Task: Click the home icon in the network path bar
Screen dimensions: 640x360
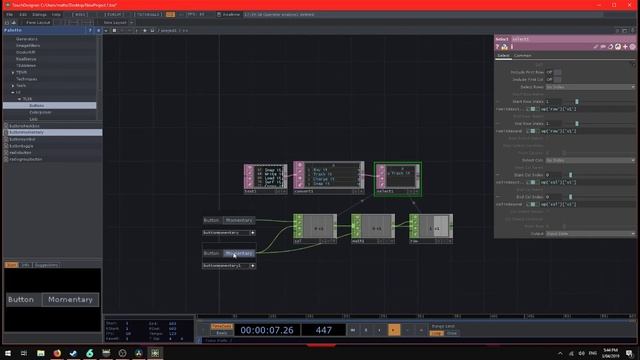Action: point(153,31)
